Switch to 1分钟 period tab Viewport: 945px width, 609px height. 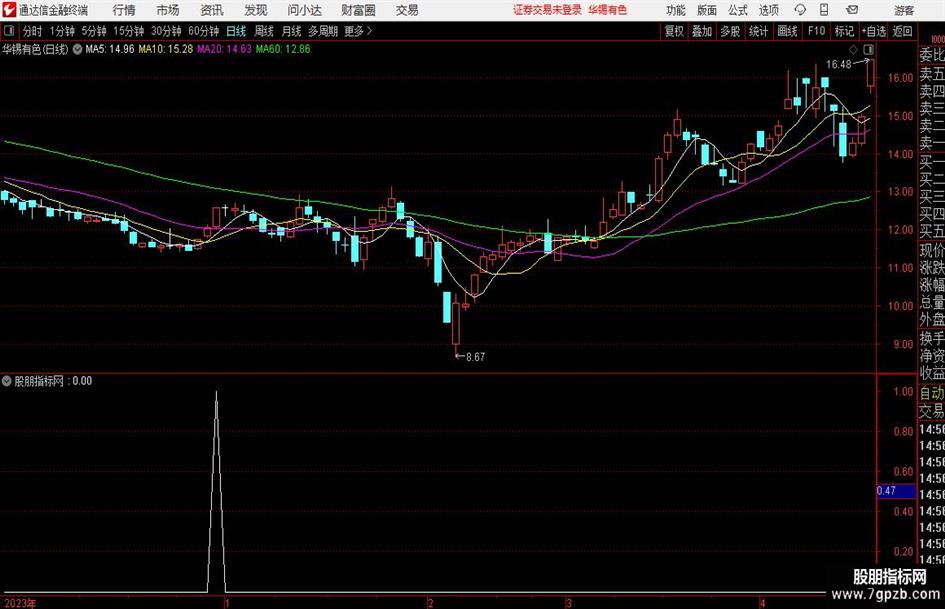point(62,31)
